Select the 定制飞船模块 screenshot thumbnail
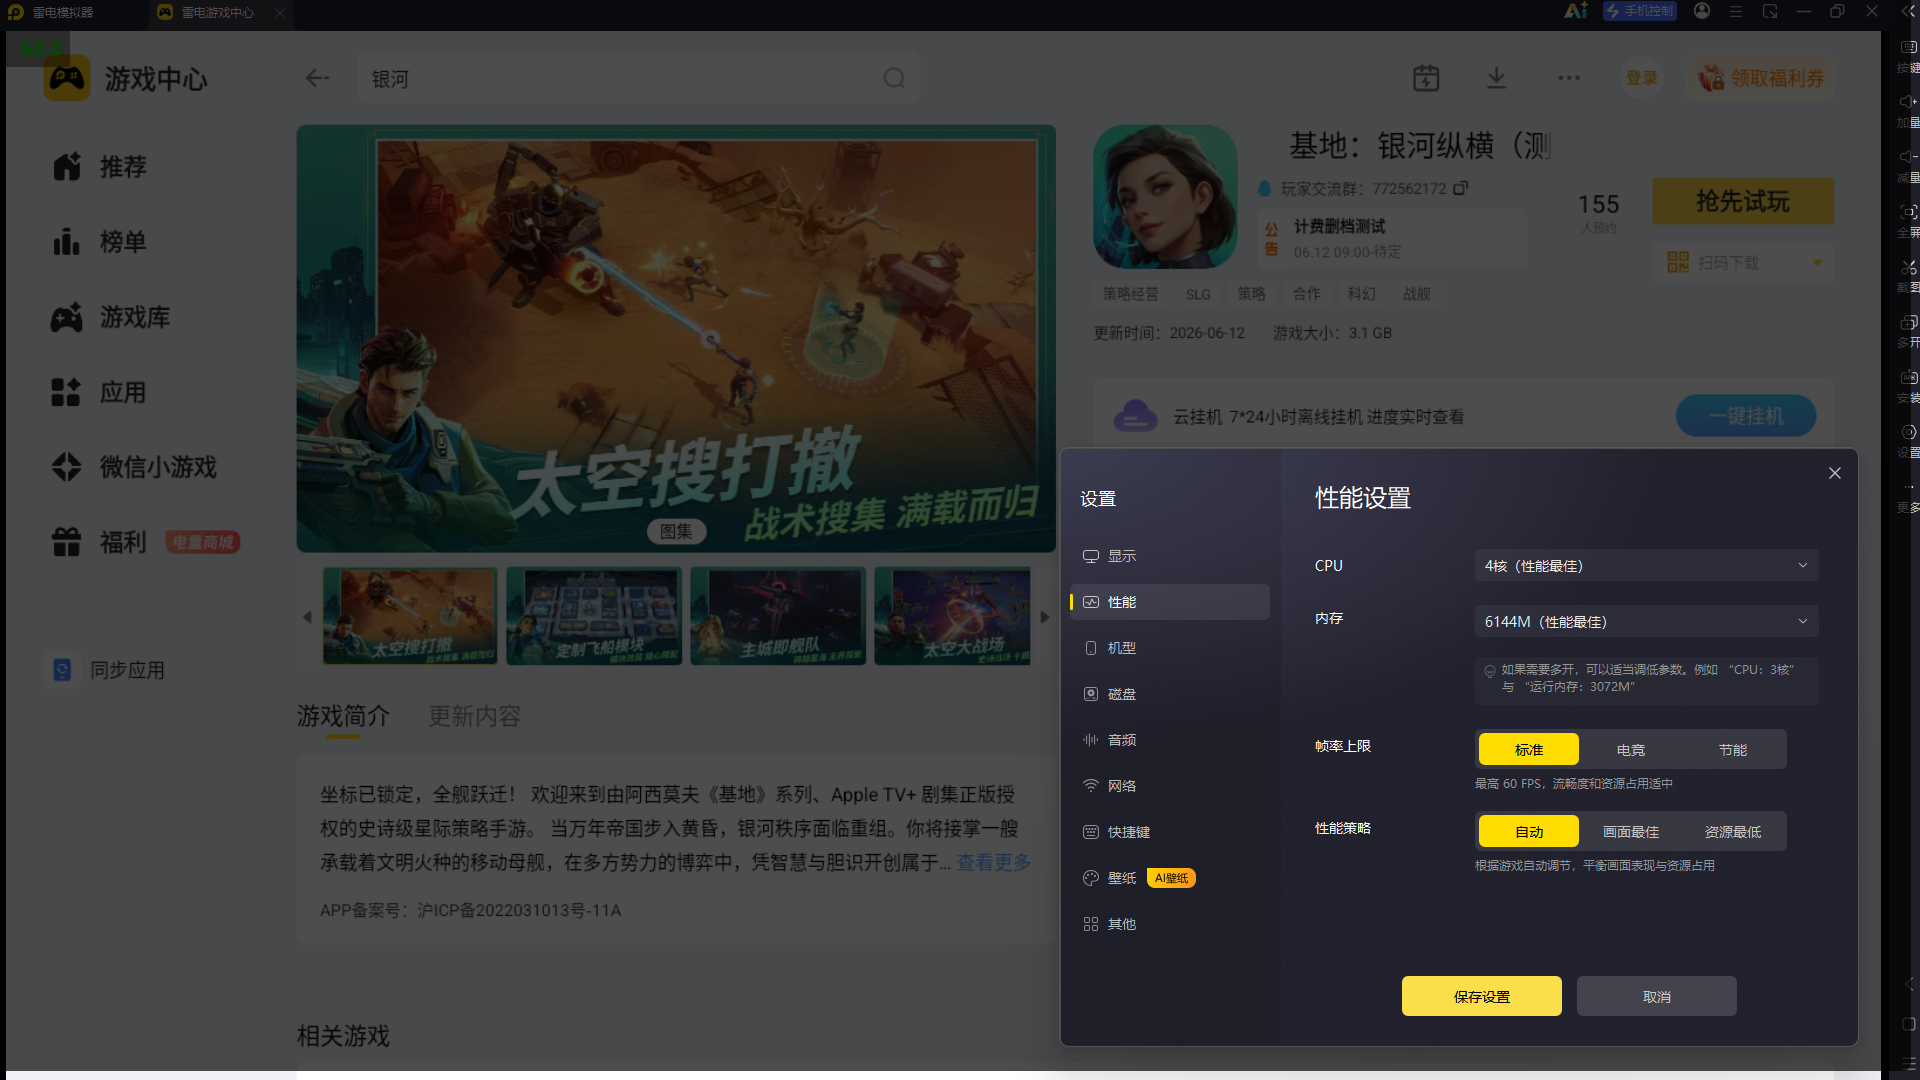 (x=594, y=616)
